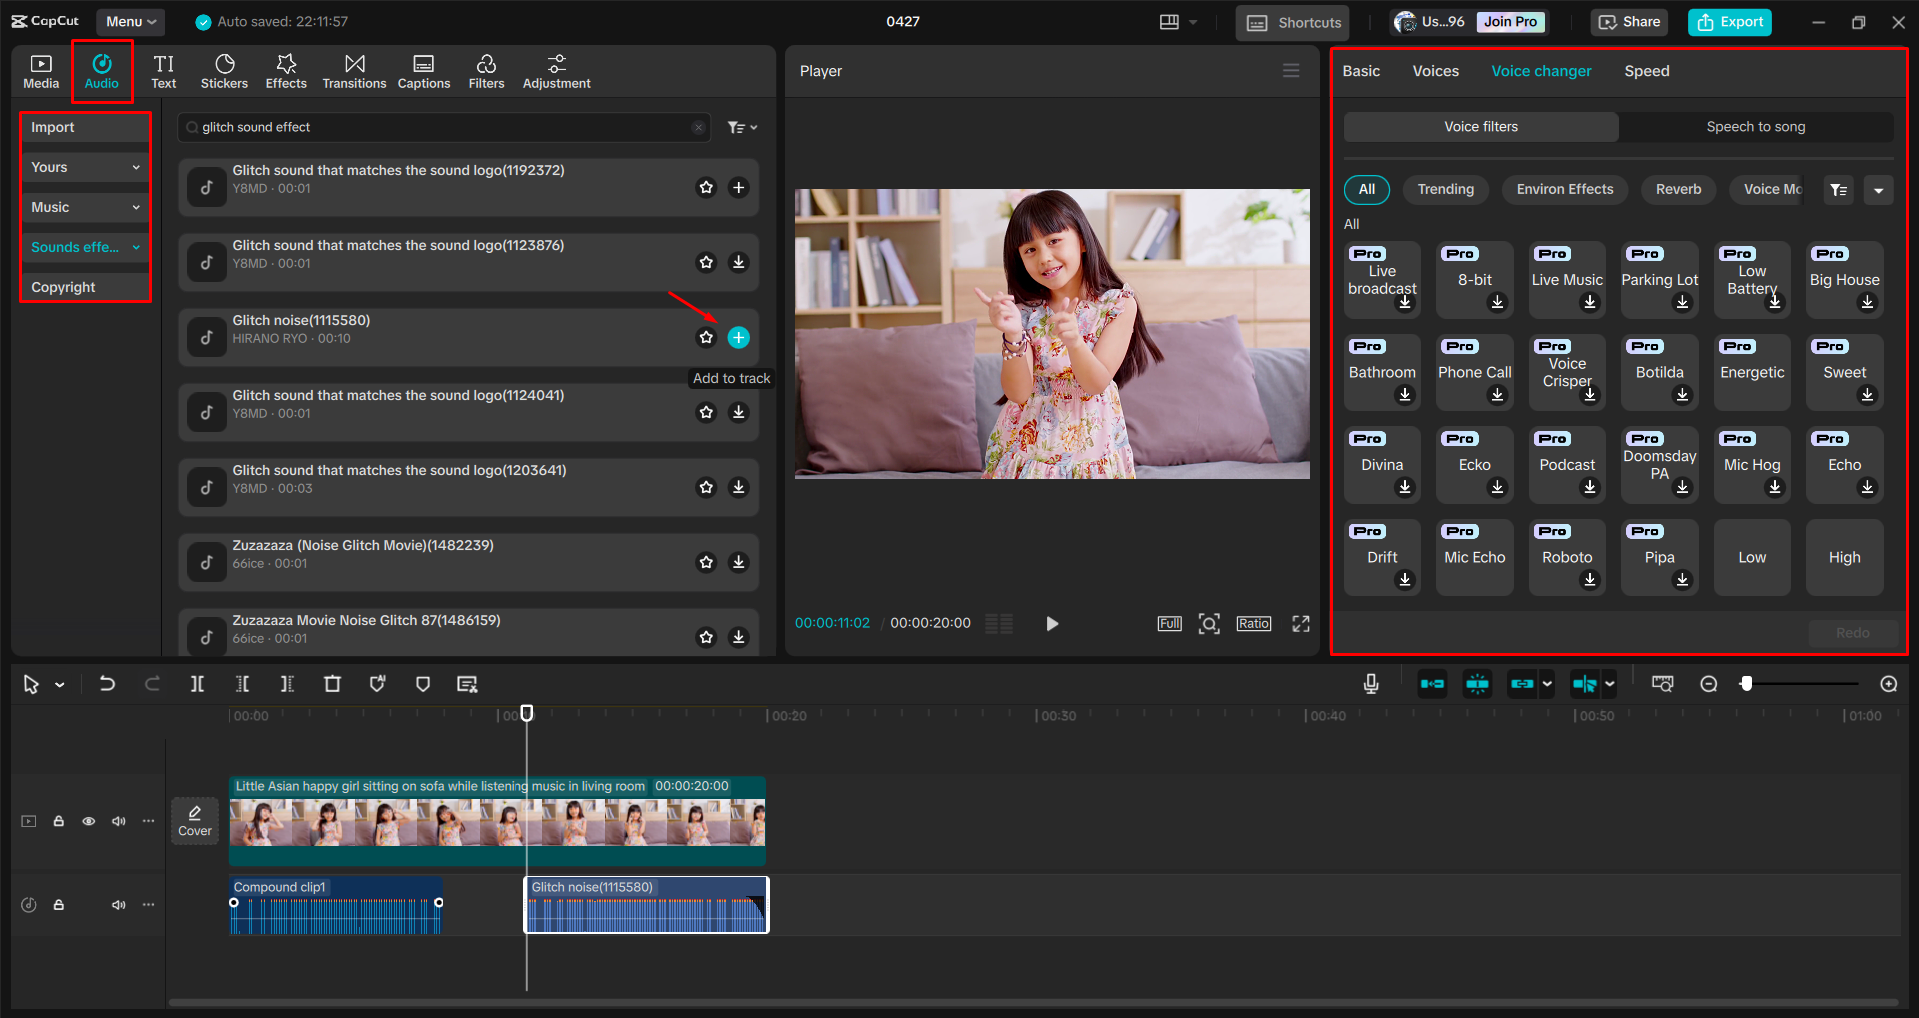Switch to the Speed tab
The height and width of the screenshot is (1018, 1919).
click(x=1646, y=70)
